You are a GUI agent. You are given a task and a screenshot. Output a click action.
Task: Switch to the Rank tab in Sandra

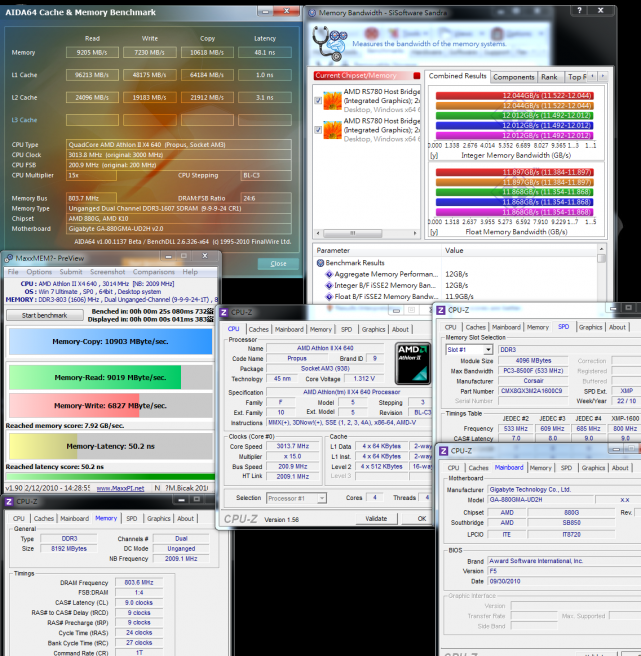coord(549,77)
